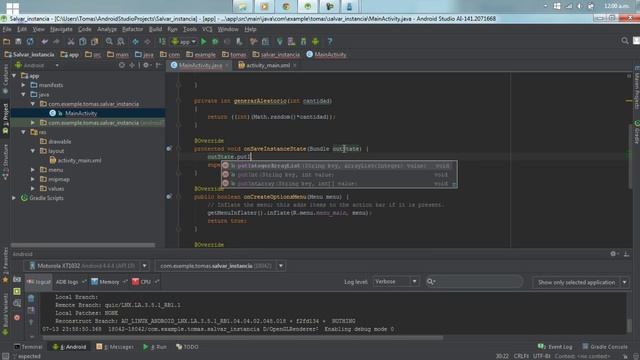This screenshot has width=640, height=360.
Task: Open the Build menu
Action: tap(155, 29)
